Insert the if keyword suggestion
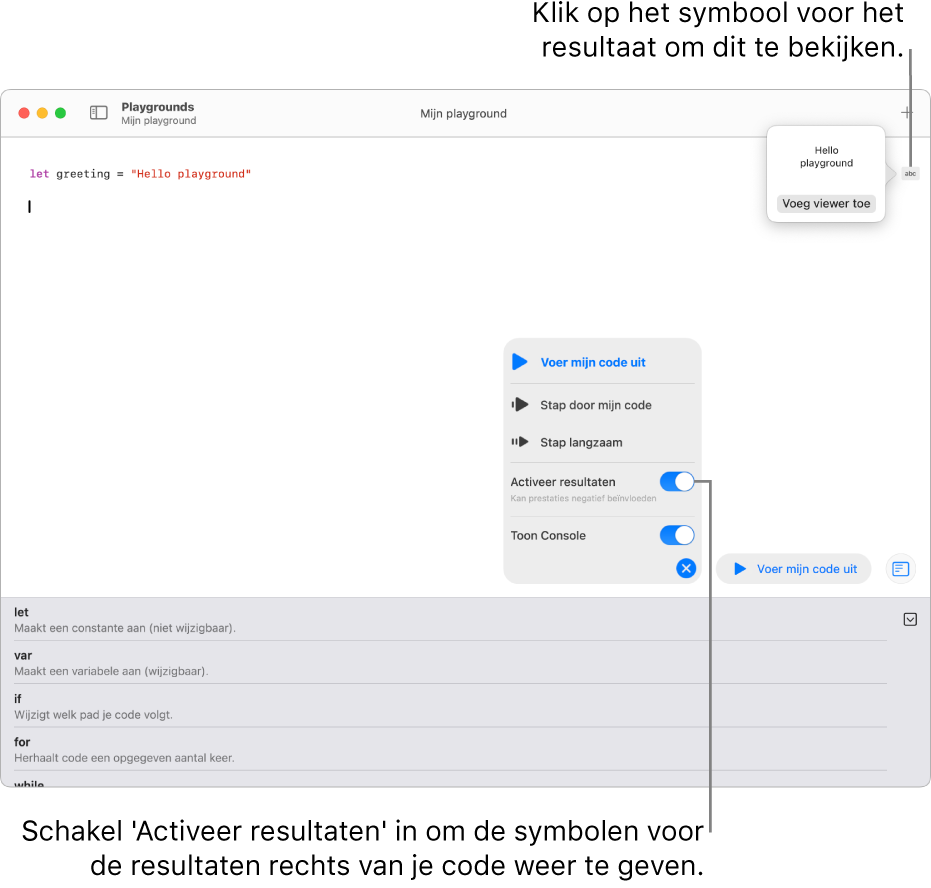 coord(450,706)
